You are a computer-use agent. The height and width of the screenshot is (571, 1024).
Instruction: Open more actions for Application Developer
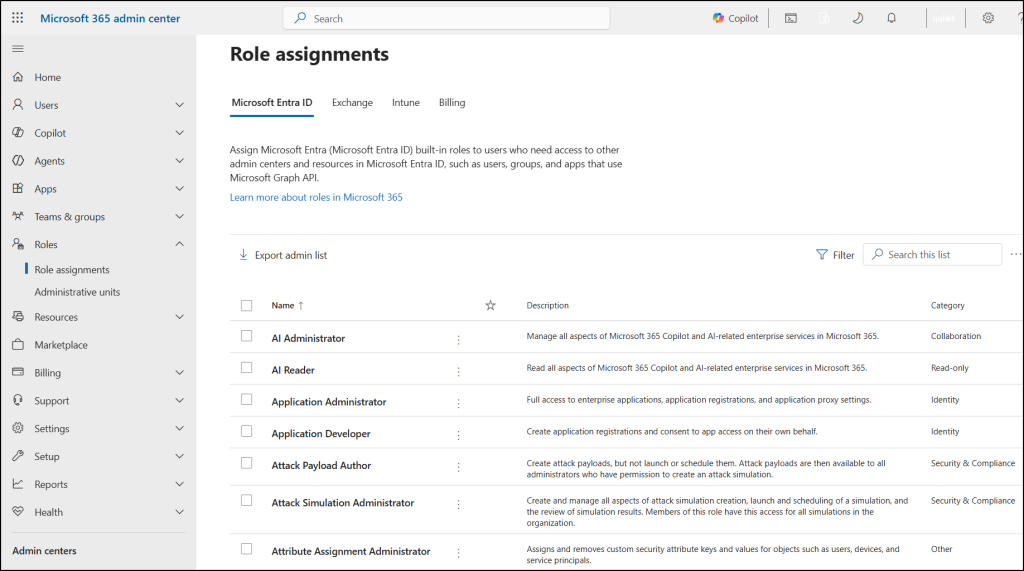pyautogui.click(x=458, y=435)
